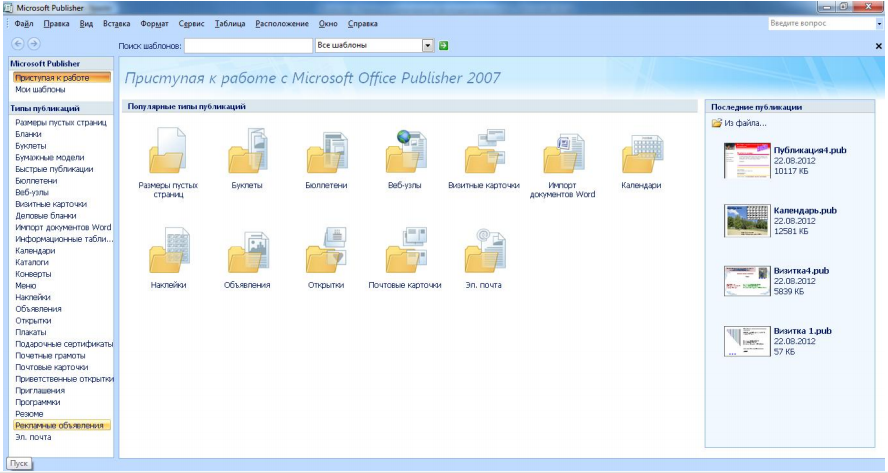Select Импорт документов Word in sidebar list
888x473 pixels.
point(63,227)
